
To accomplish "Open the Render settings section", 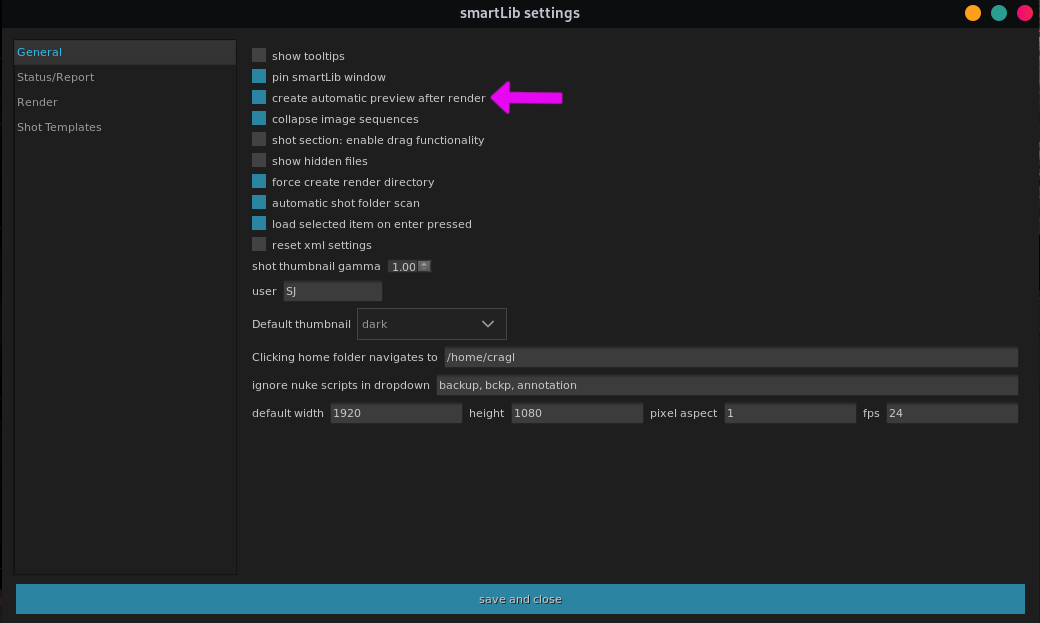I will tap(37, 101).
